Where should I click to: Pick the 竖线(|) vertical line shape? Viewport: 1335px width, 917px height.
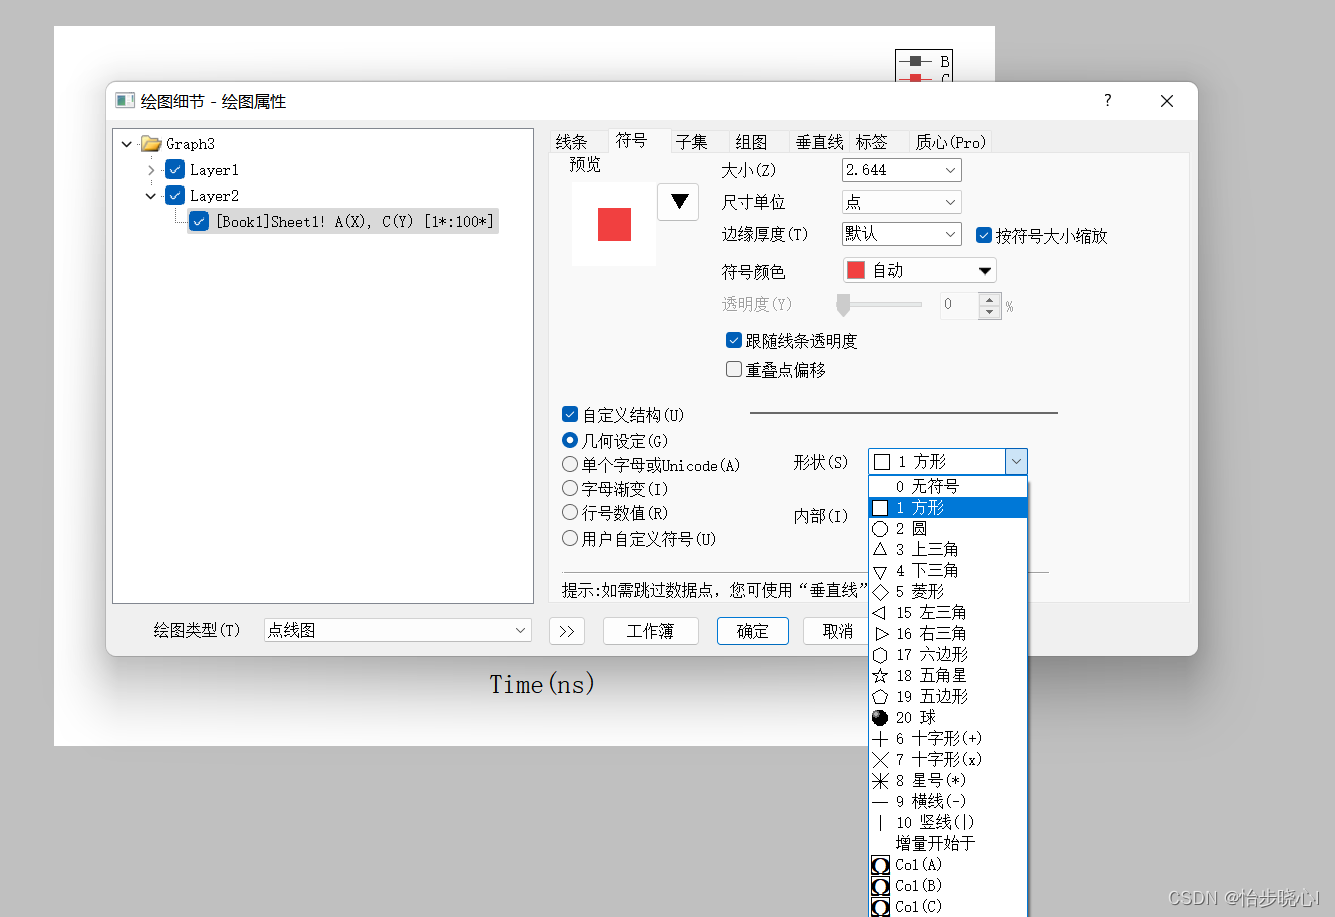coord(948,822)
